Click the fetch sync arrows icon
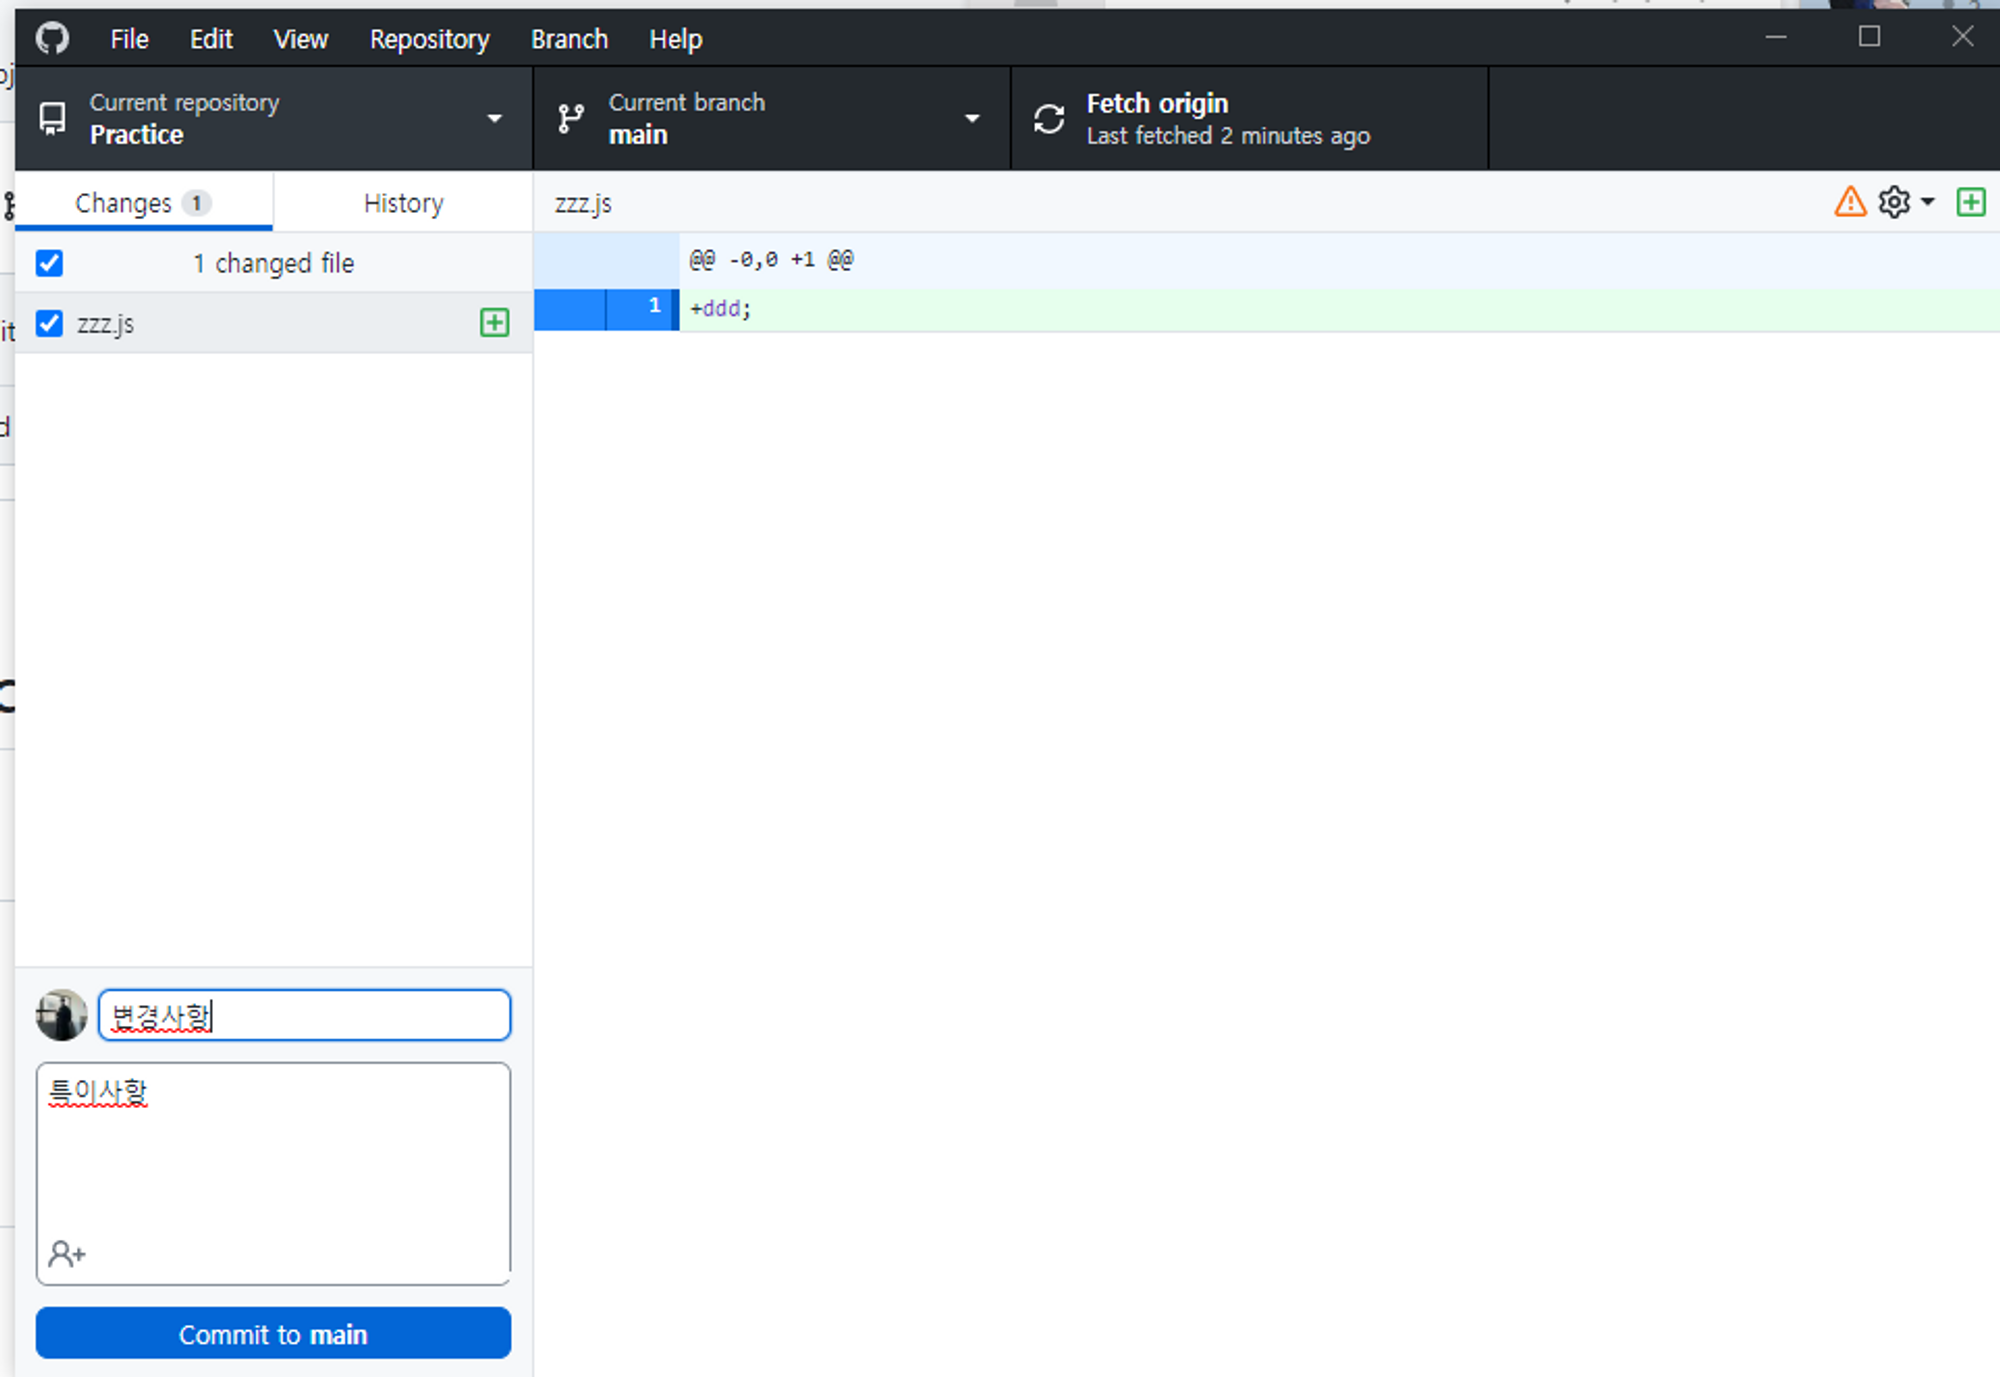Image resolution: width=2000 pixels, height=1377 pixels. [x=1048, y=119]
